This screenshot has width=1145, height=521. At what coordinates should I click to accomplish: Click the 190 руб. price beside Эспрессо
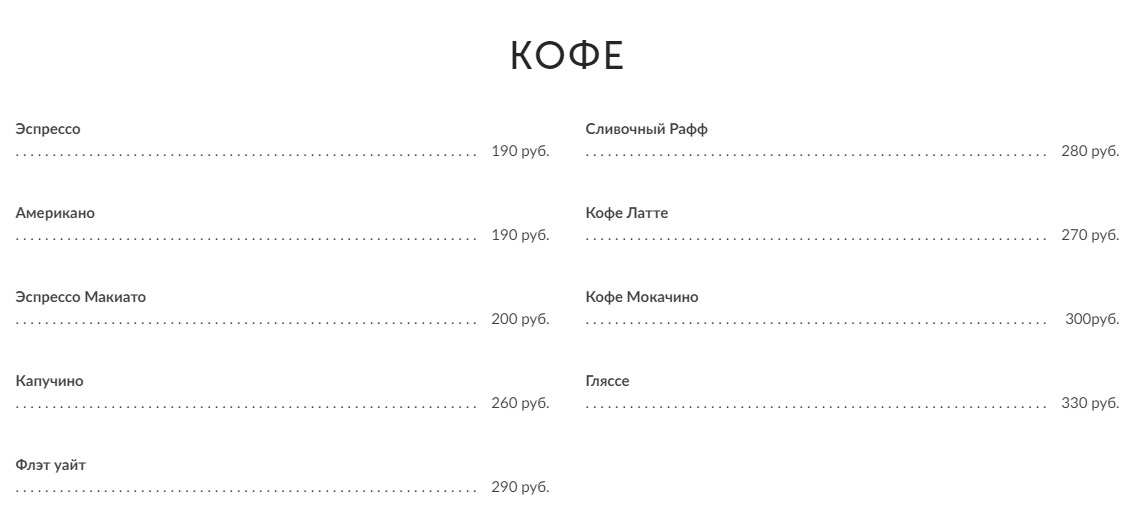[520, 151]
